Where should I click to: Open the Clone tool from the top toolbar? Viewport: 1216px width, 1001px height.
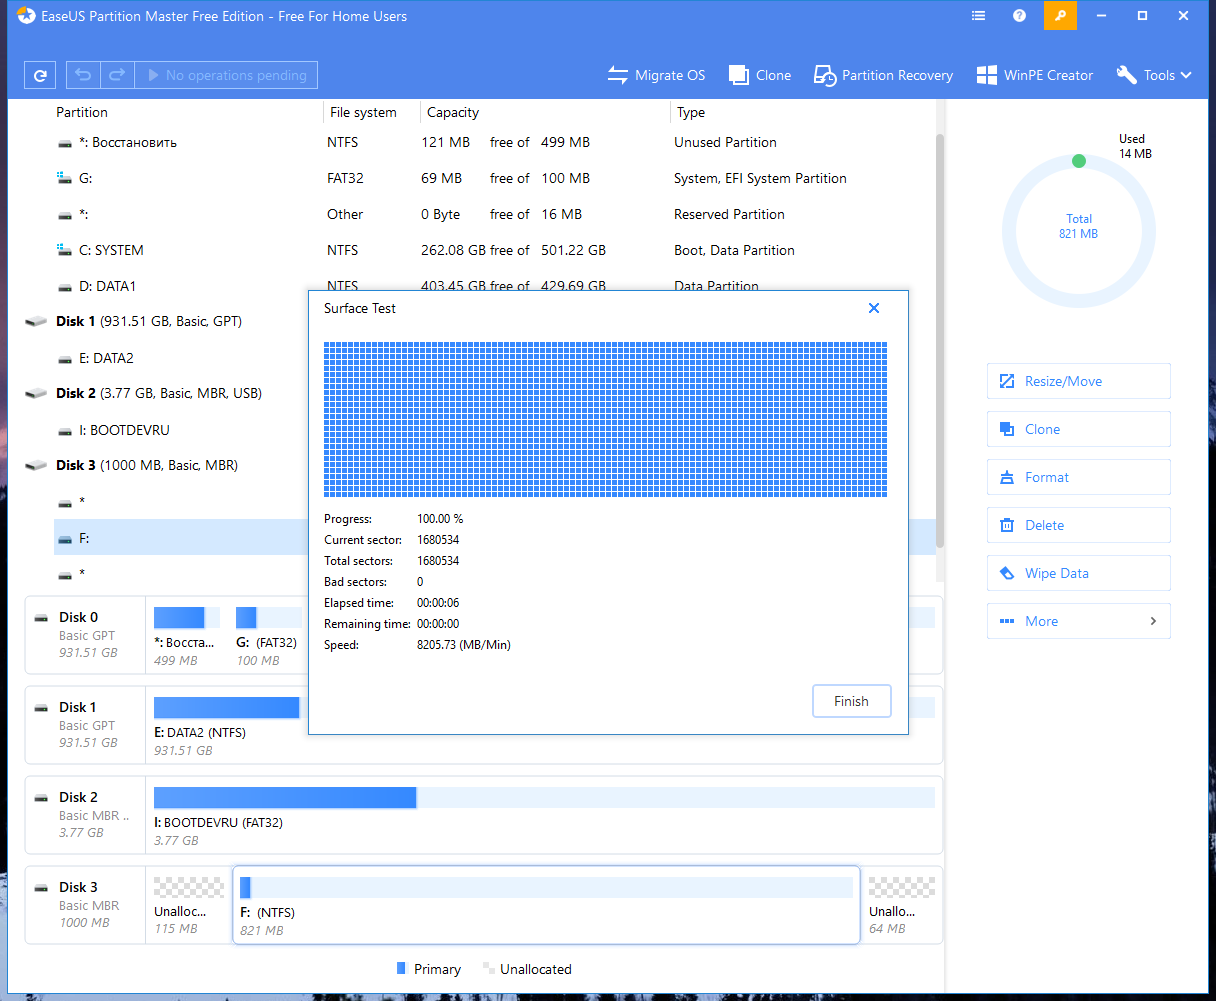[760, 75]
